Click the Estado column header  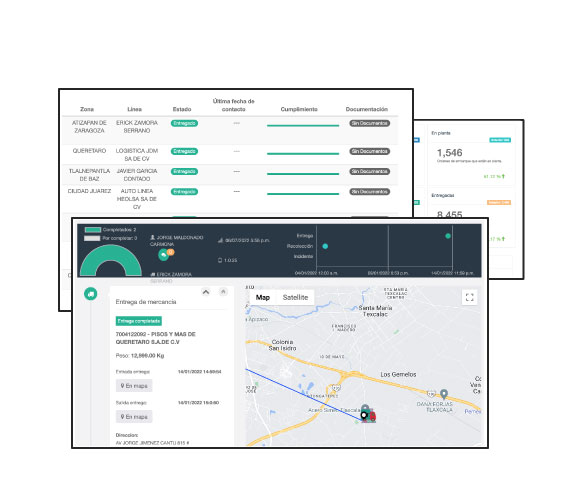pyautogui.click(x=182, y=109)
